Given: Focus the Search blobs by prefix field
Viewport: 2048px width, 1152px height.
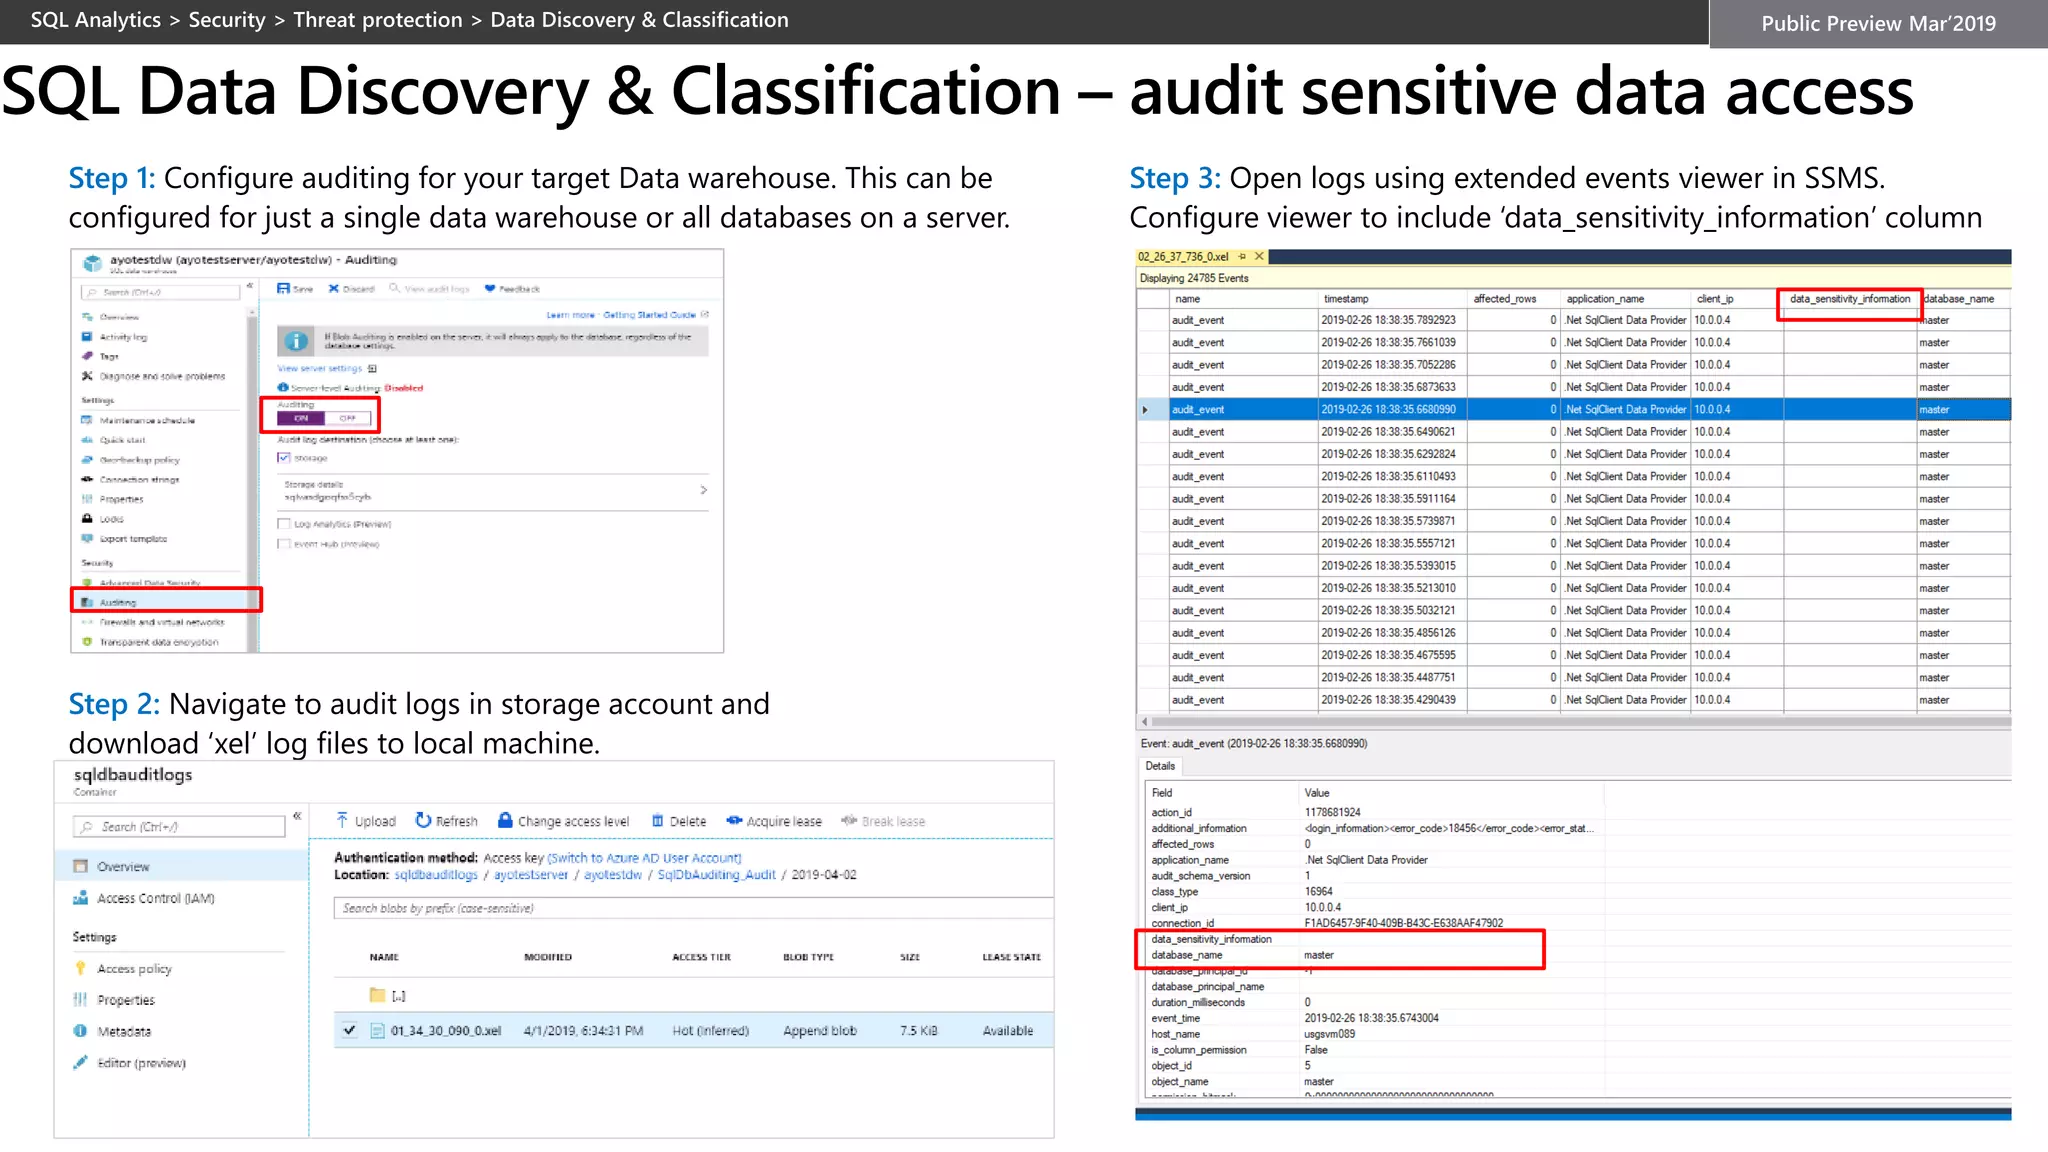Looking at the screenshot, I should (x=693, y=908).
